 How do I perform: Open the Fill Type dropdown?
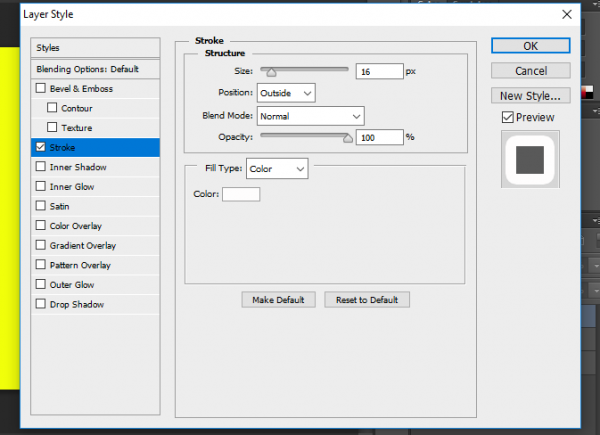pos(277,169)
